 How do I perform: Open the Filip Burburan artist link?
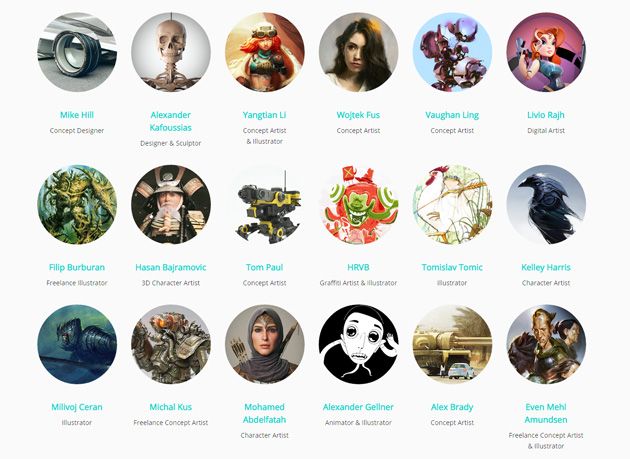(x=77, y=267)
